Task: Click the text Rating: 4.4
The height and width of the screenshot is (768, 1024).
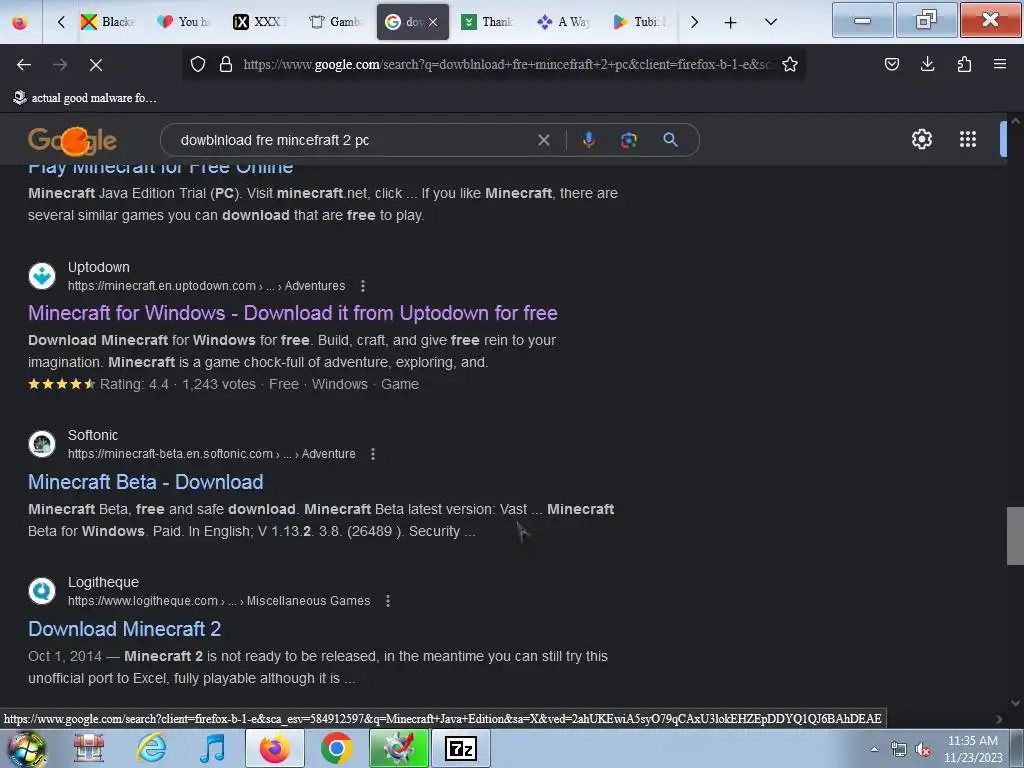Action: pos(134,384)
